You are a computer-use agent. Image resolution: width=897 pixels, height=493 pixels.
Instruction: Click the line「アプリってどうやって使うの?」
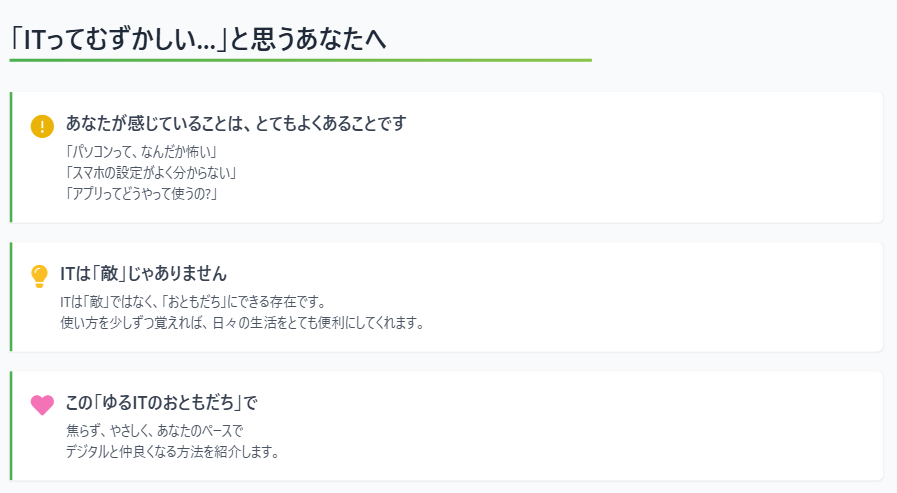(x=141, y=194)
